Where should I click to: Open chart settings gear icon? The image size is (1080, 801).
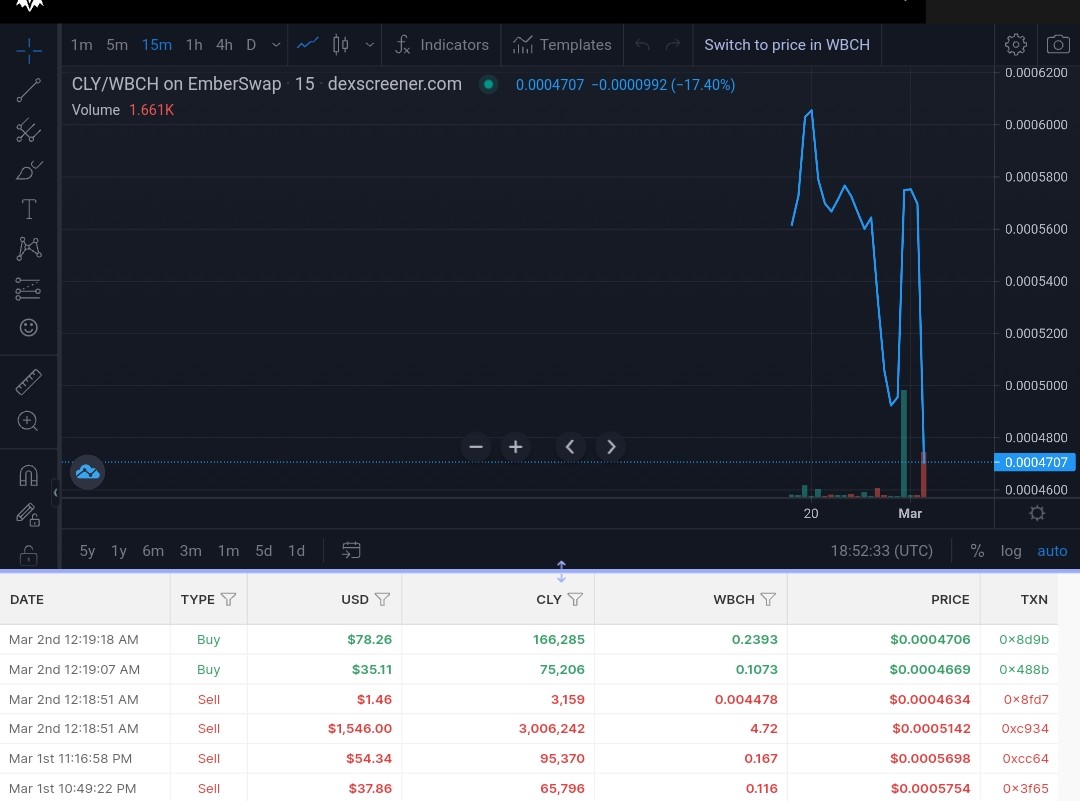pos(1015,45)
